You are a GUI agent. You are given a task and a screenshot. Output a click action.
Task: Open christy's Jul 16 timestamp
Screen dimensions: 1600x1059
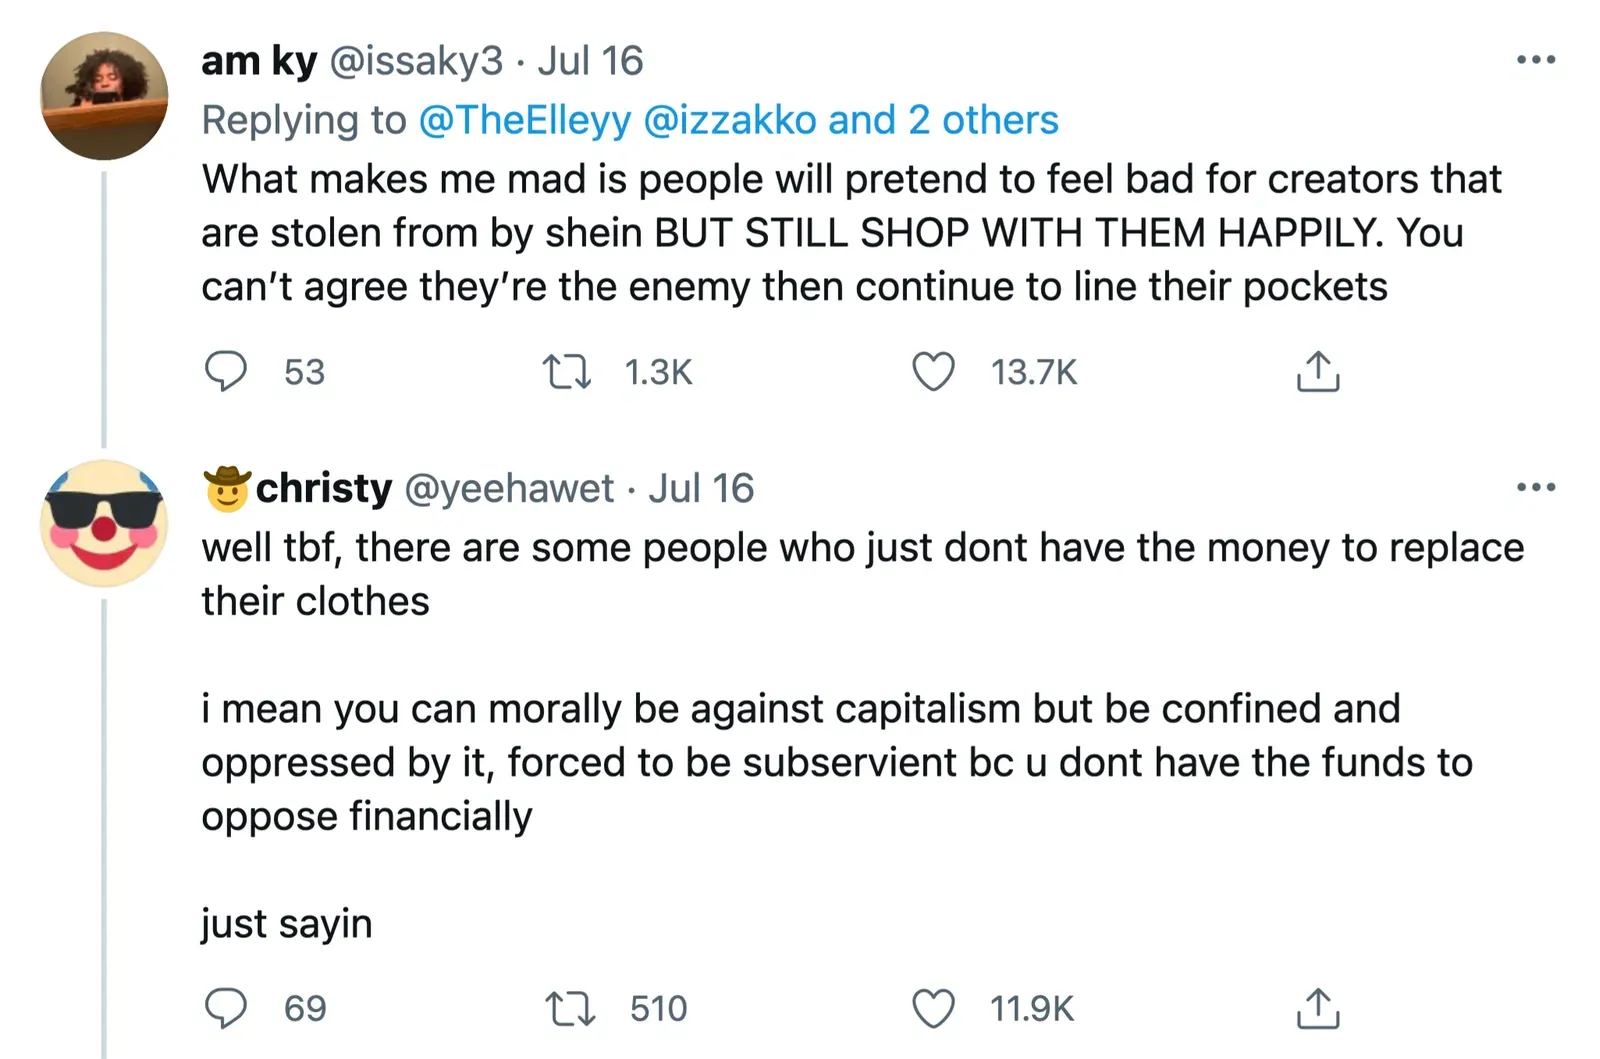tap(701, 488)
